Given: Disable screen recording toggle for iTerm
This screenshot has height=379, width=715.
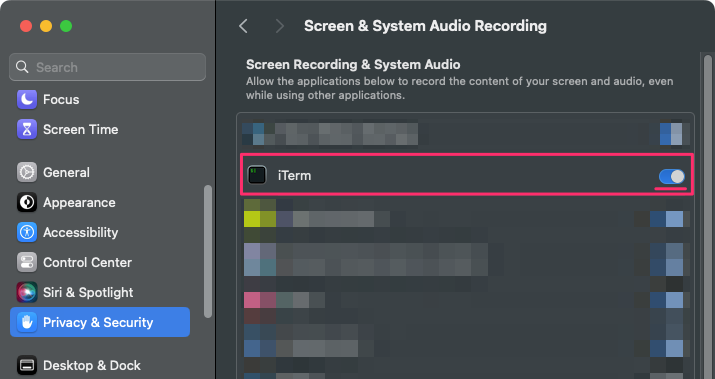Looking at the screenshot, I should click(671, 176).
